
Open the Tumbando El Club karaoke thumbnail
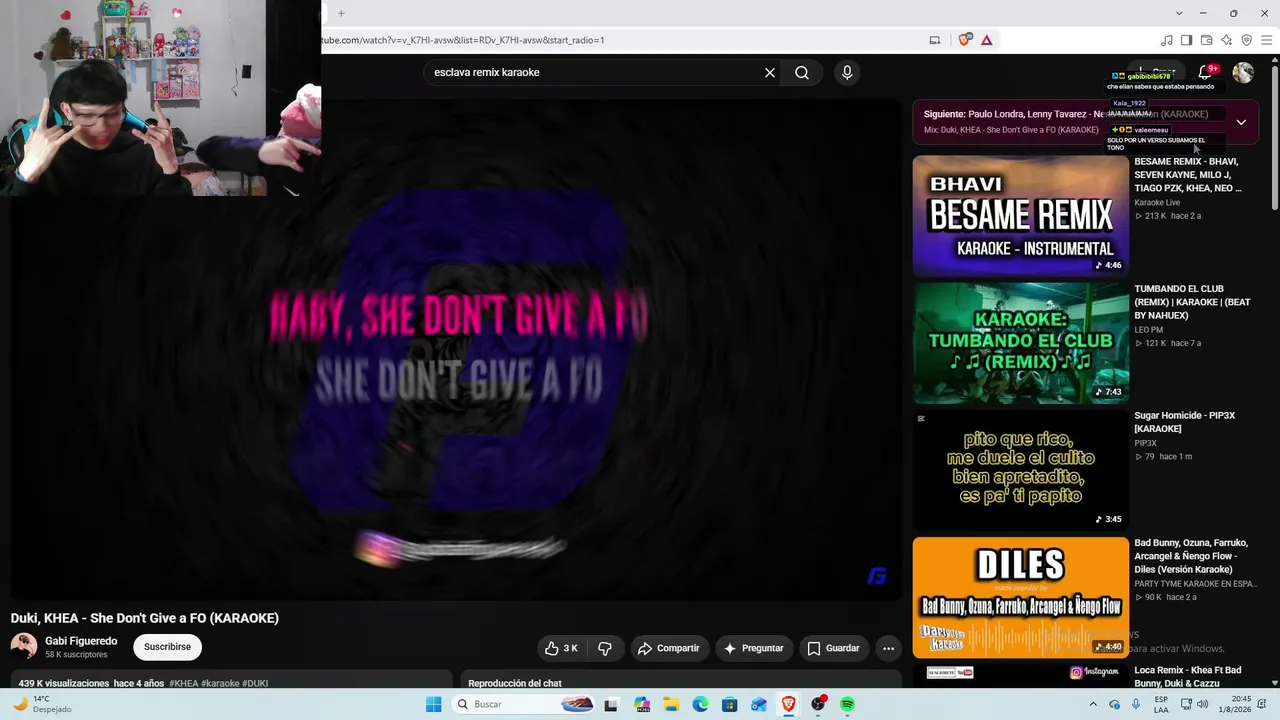click(x=1021, y=343)
